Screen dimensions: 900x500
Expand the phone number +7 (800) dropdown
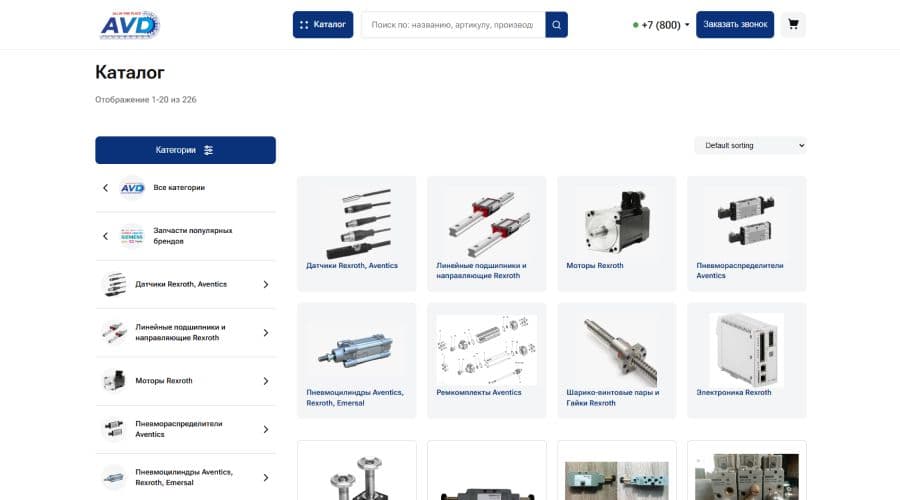662,25
